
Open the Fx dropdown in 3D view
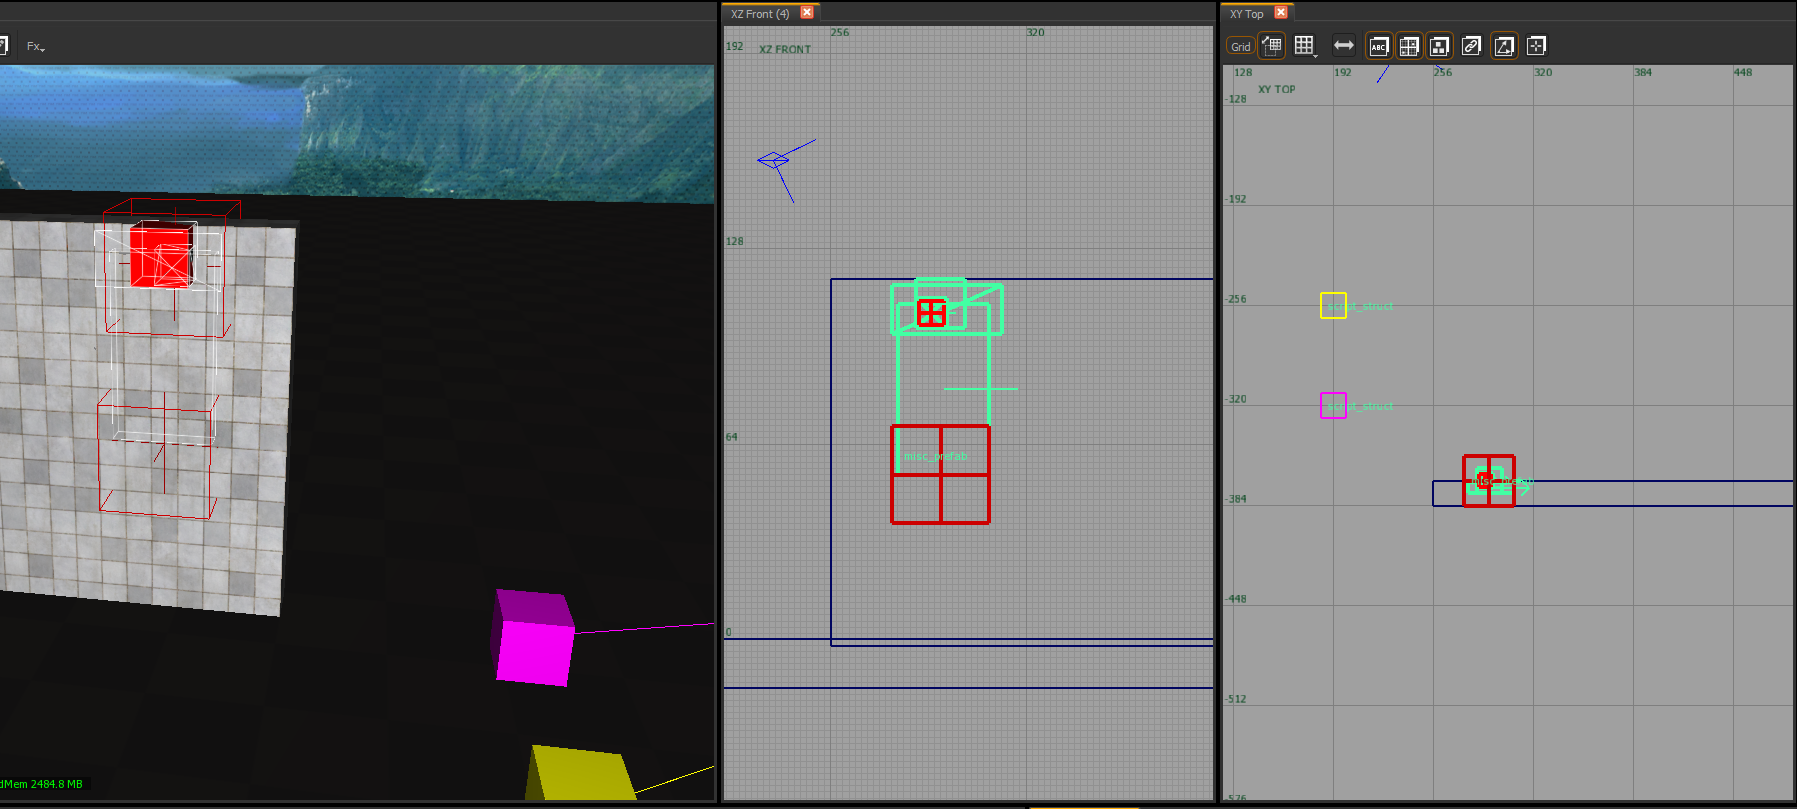(x=35, y=46)
